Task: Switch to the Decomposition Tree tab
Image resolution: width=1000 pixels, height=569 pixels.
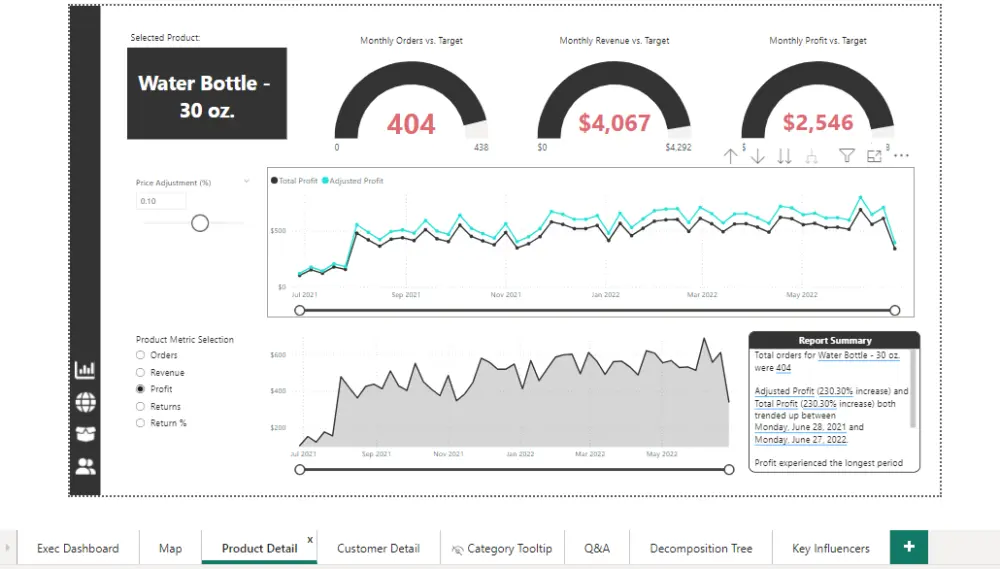Action: (x=701, y=548)
